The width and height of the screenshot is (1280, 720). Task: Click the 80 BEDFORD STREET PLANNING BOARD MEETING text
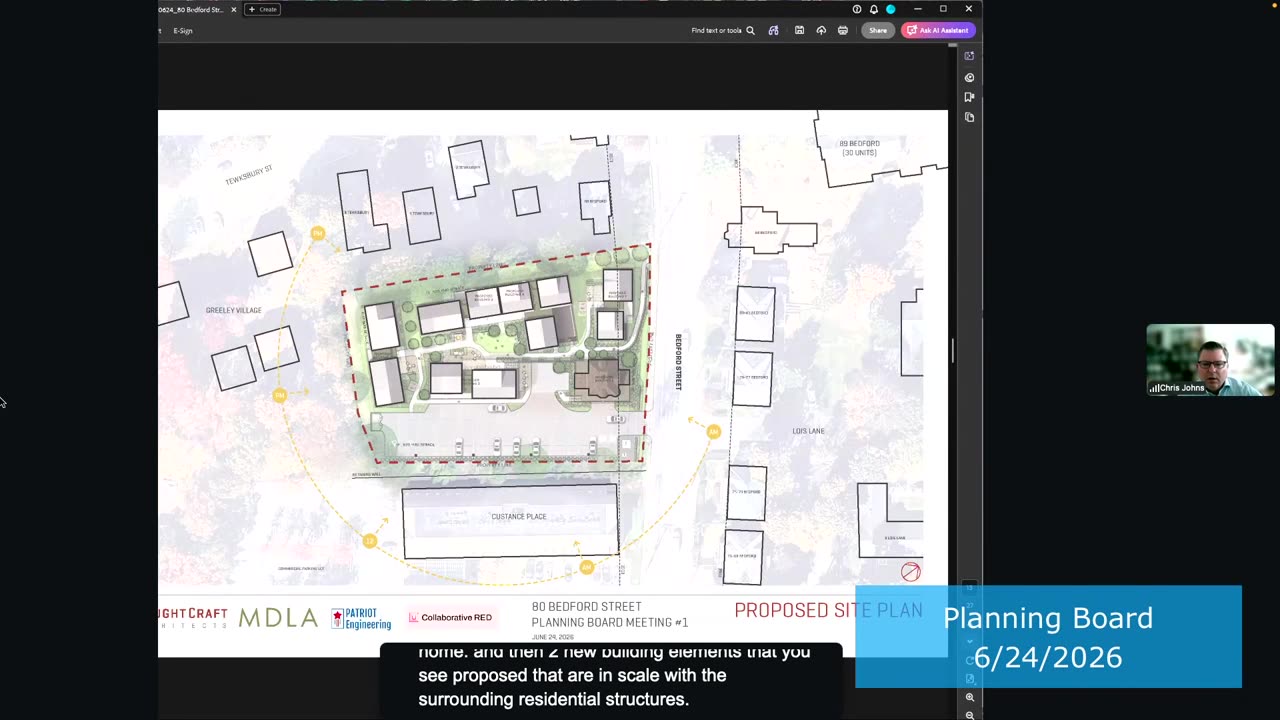pyautogui.click(x=610, y=614)
